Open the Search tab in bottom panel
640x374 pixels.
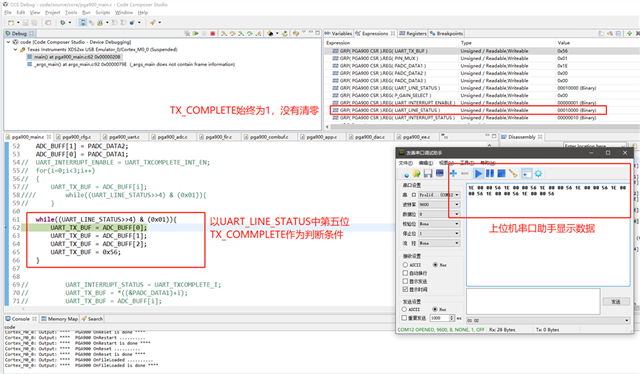pyautogui.click(x=92, y=319)
